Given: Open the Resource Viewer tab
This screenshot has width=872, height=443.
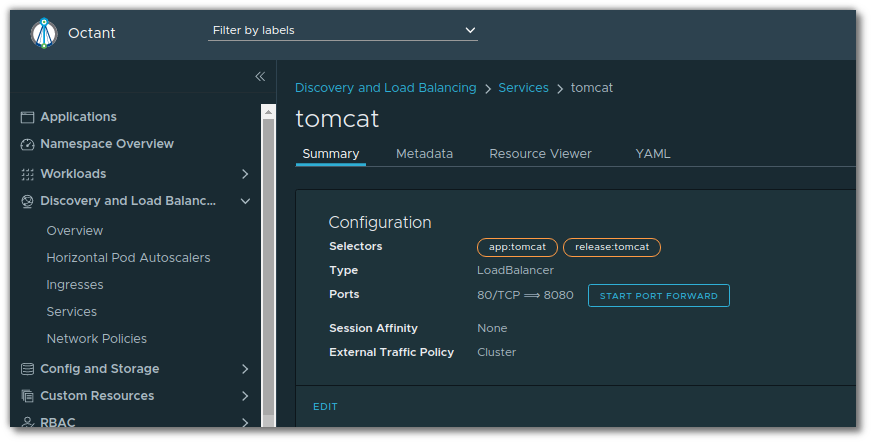Looking at the screenshot, I should pyautogui.click(x=540, y=154).
